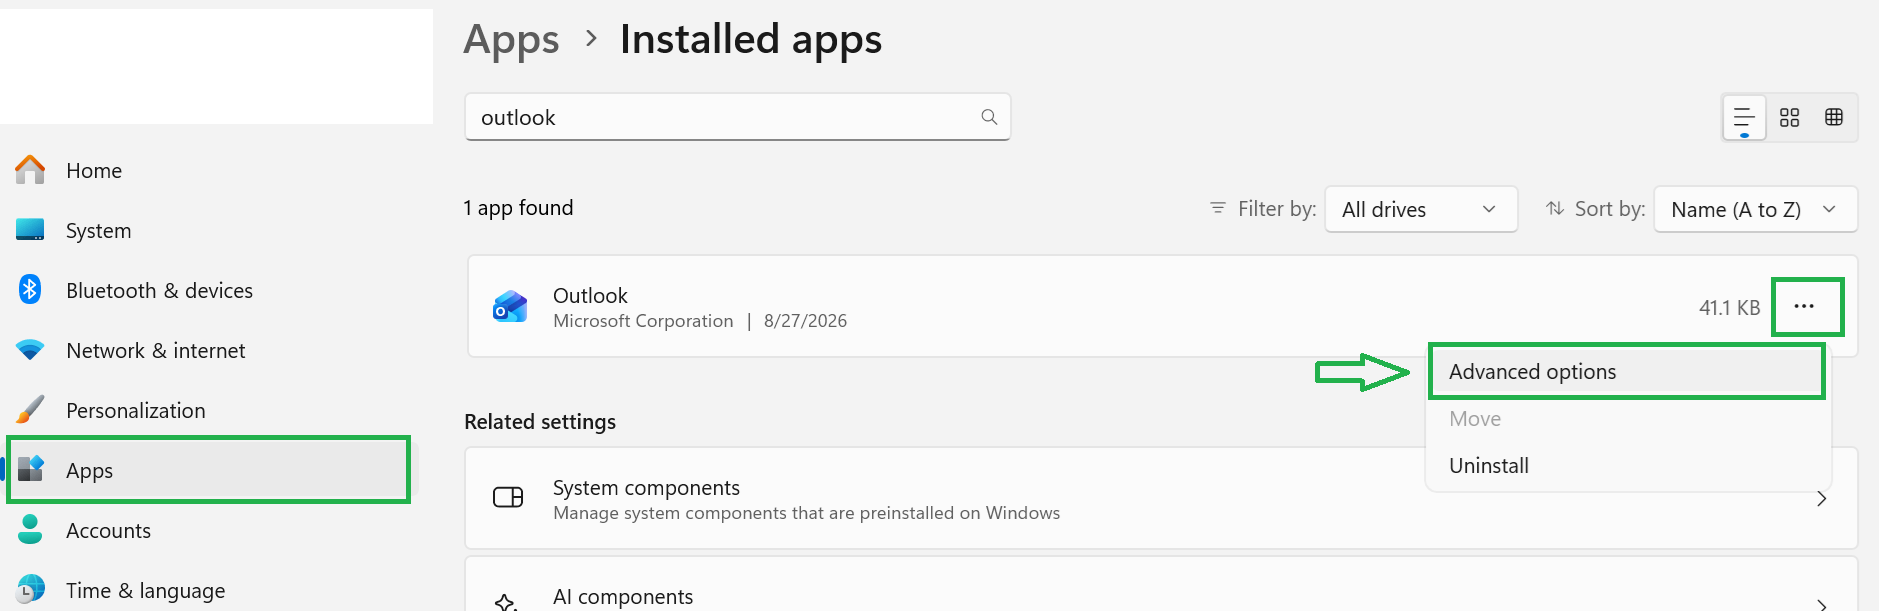
Task: Open the three-dots menu for Outlook
Action: pyautogui.click(x=1804, y=306)
